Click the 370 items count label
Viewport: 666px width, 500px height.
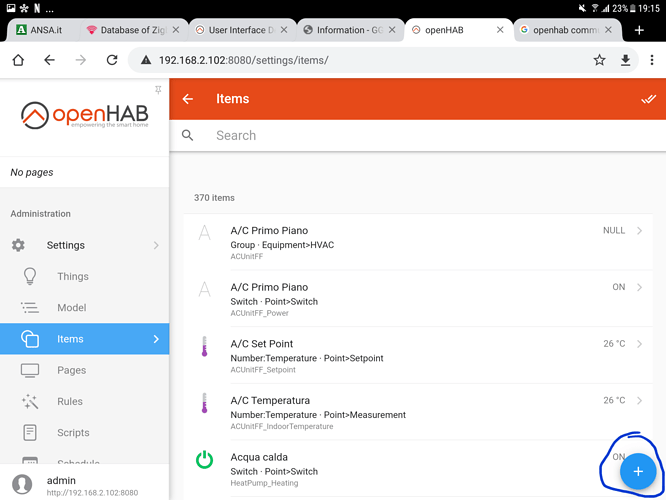[x=214, y=198]
